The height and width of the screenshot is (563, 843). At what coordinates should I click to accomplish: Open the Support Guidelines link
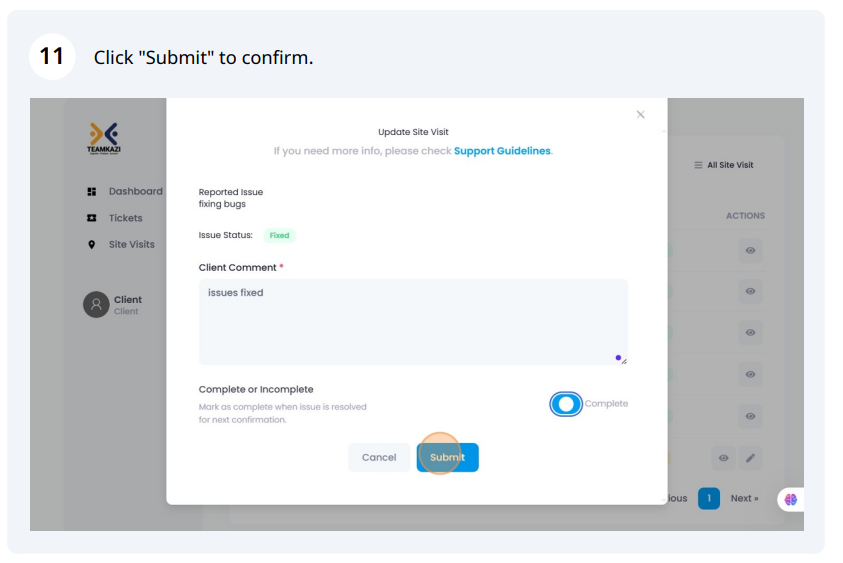tap(502, 151)
